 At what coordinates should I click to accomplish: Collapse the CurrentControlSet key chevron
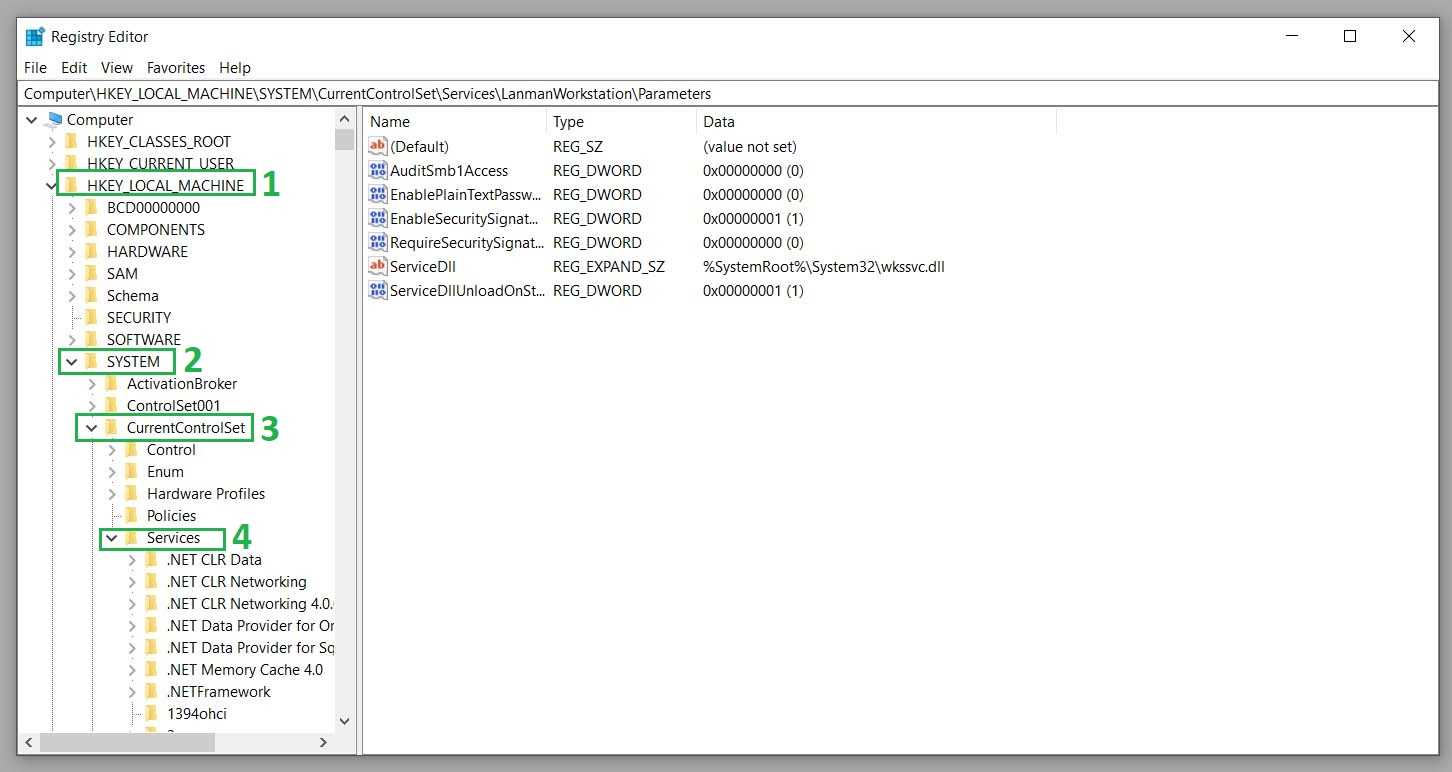(x=92, y=428)
